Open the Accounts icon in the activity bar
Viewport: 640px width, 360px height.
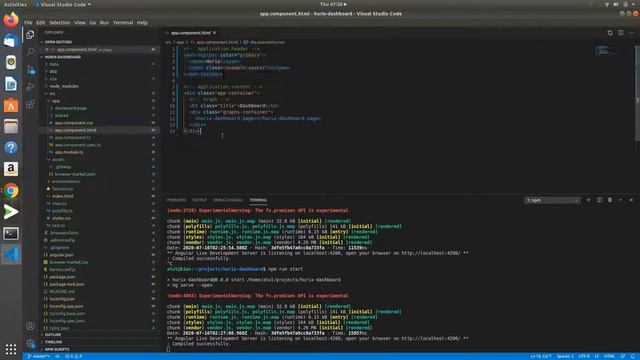click(x=30, y=326)
